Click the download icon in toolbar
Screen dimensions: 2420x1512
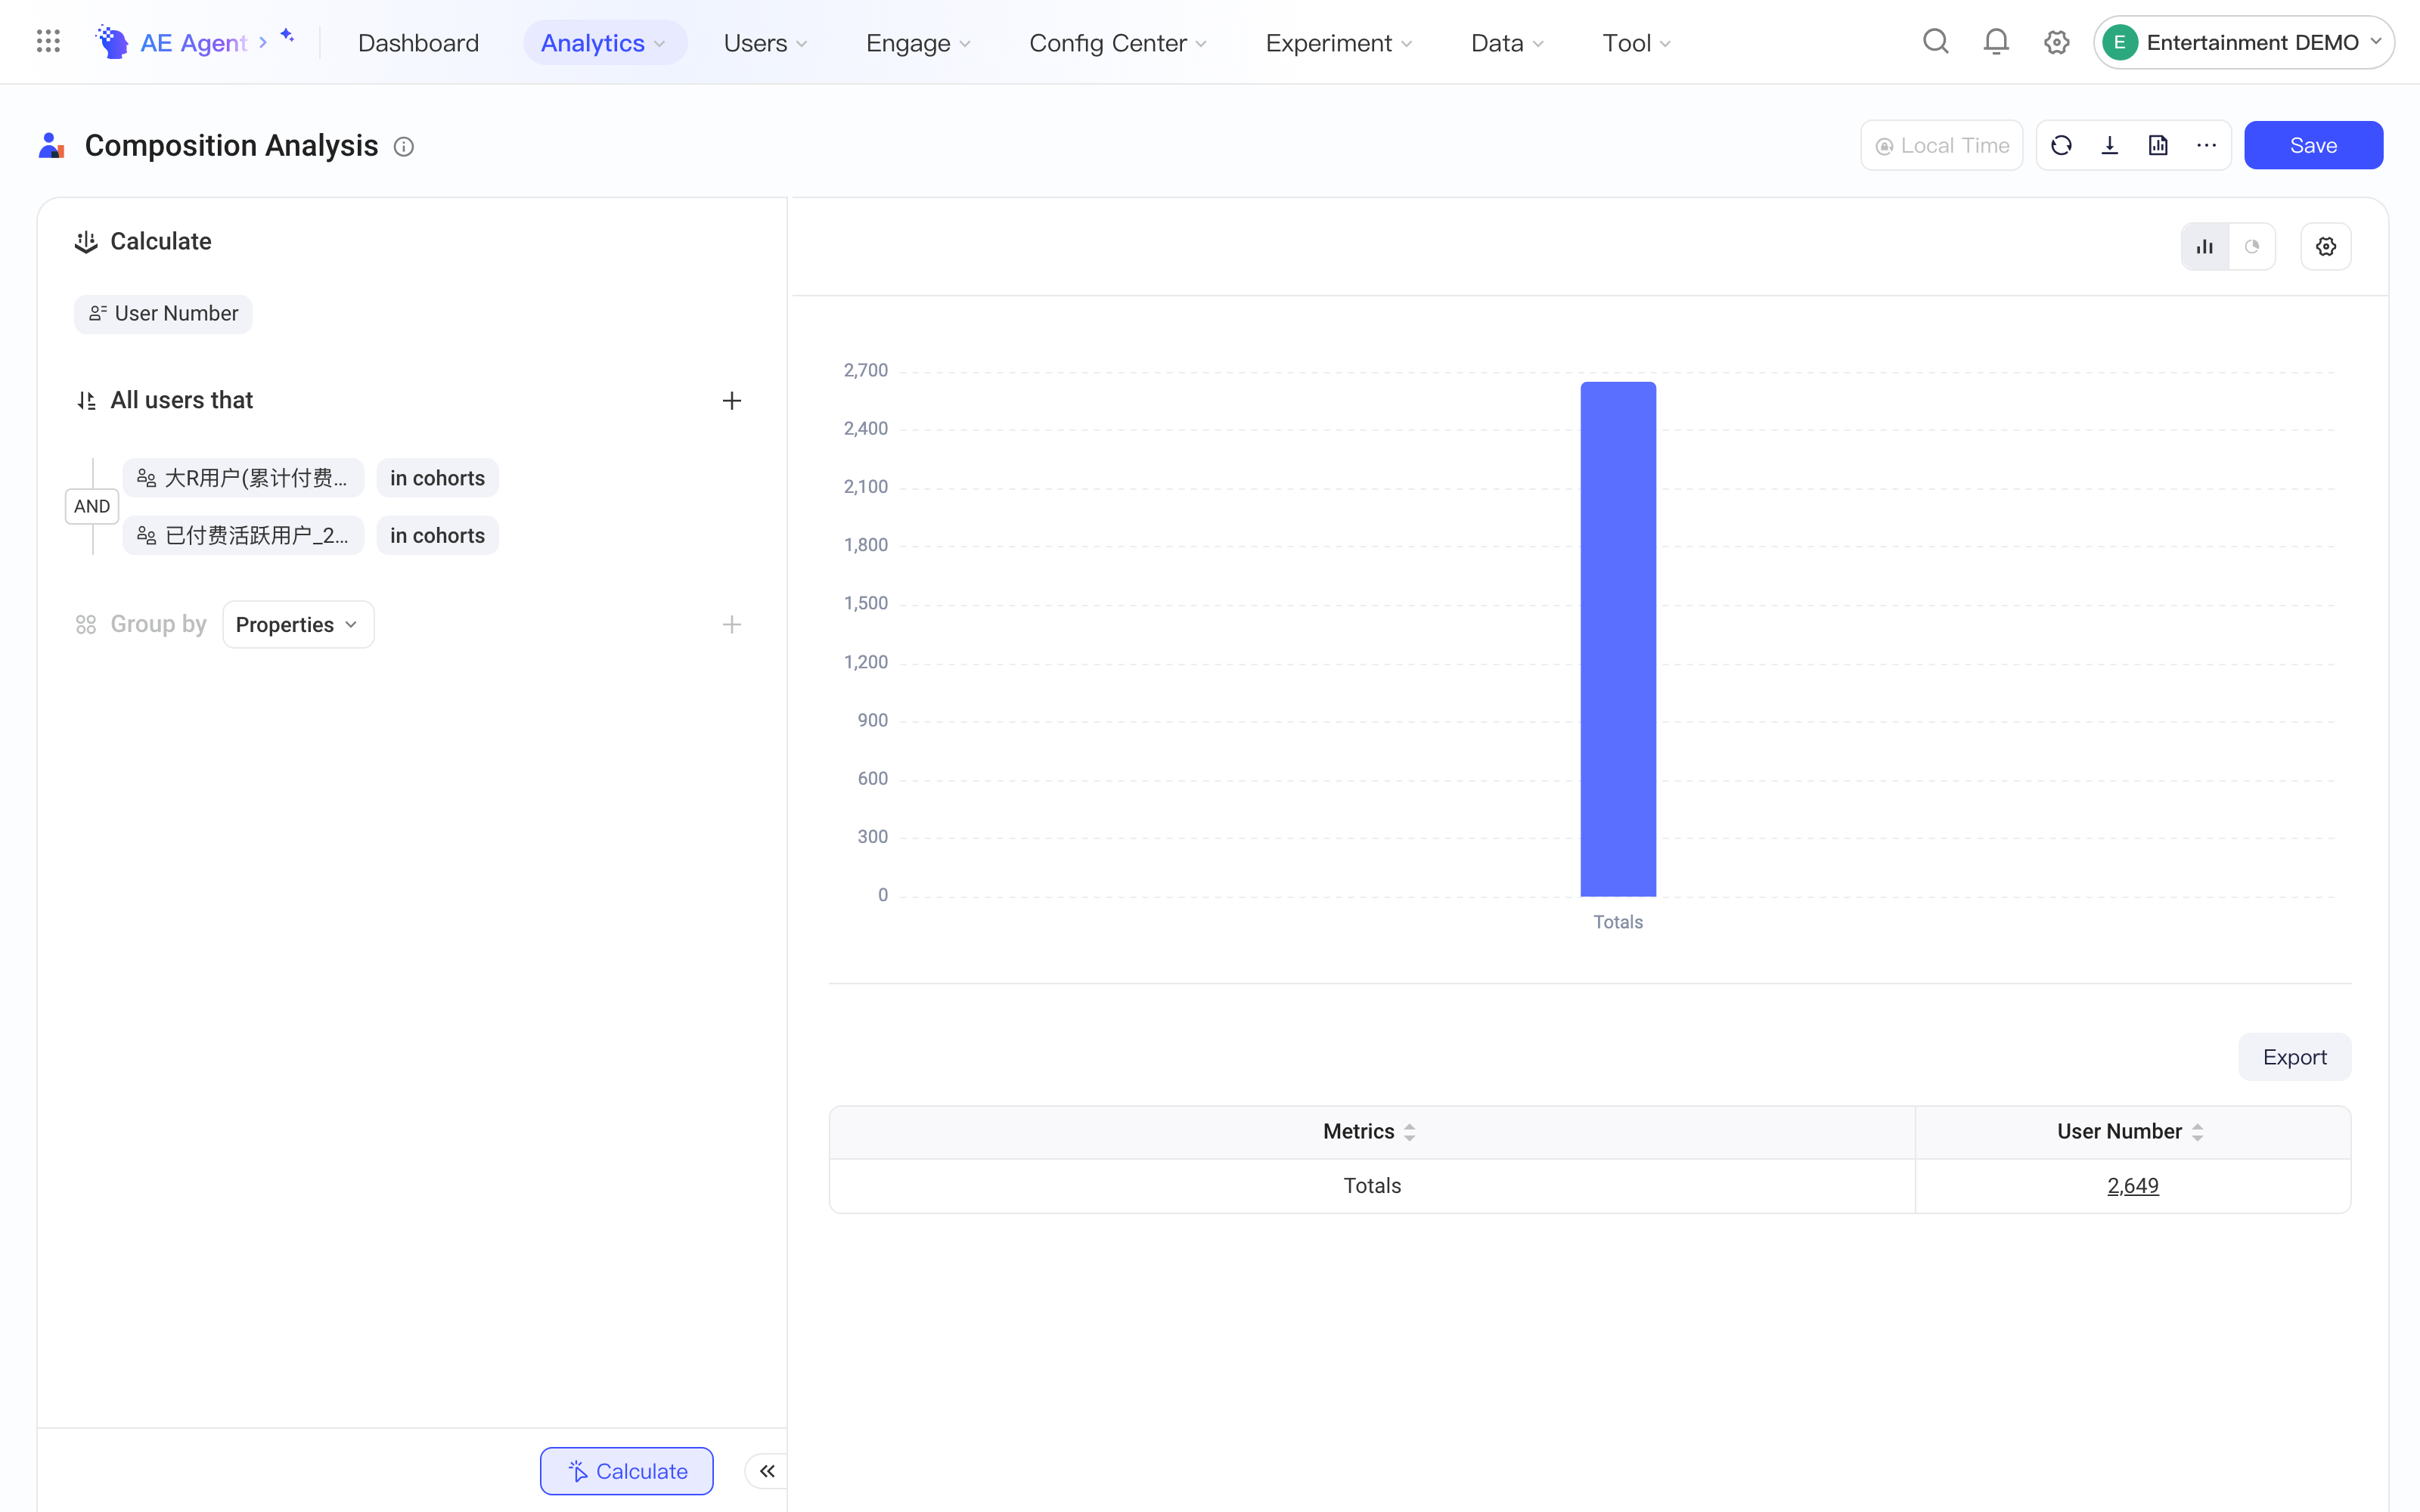click(x=2110, y=146)
